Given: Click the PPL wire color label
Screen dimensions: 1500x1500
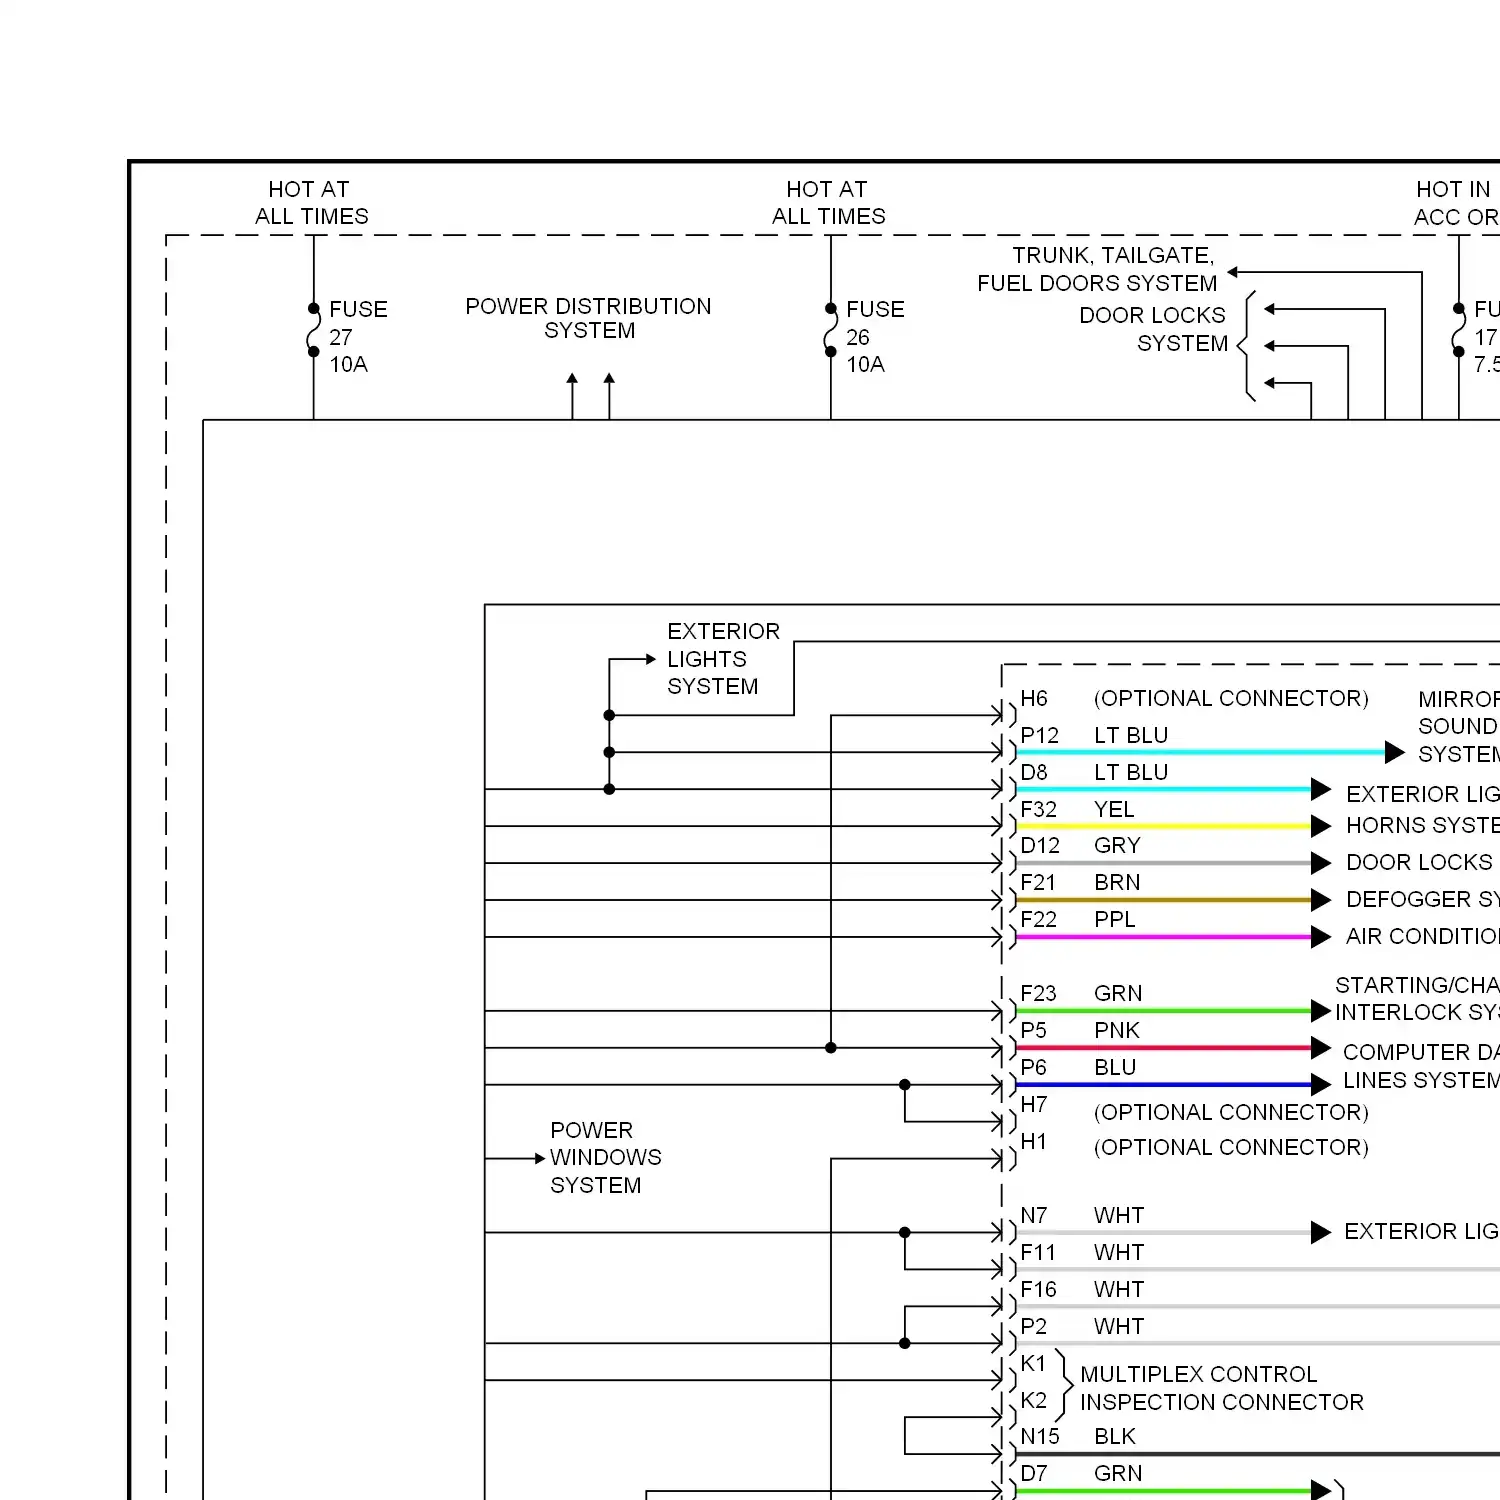Looking at the screenshot, I should click(1115, 919).
